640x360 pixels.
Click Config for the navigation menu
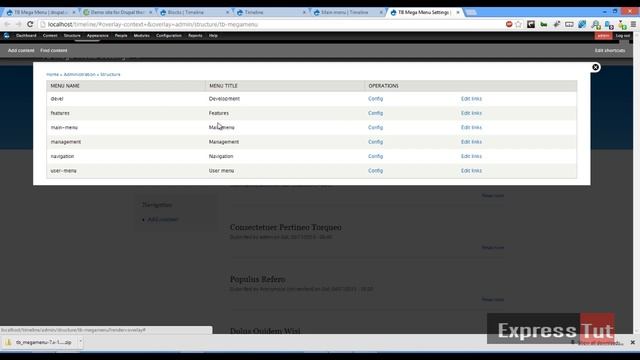376,156
